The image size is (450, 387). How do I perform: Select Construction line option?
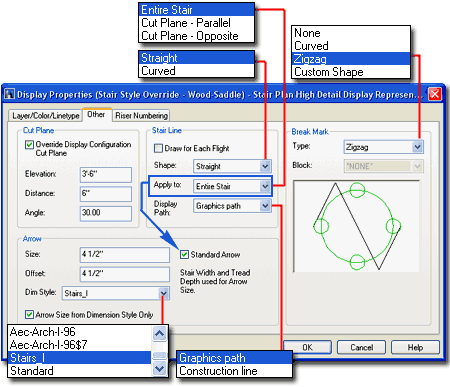(234, 371)
